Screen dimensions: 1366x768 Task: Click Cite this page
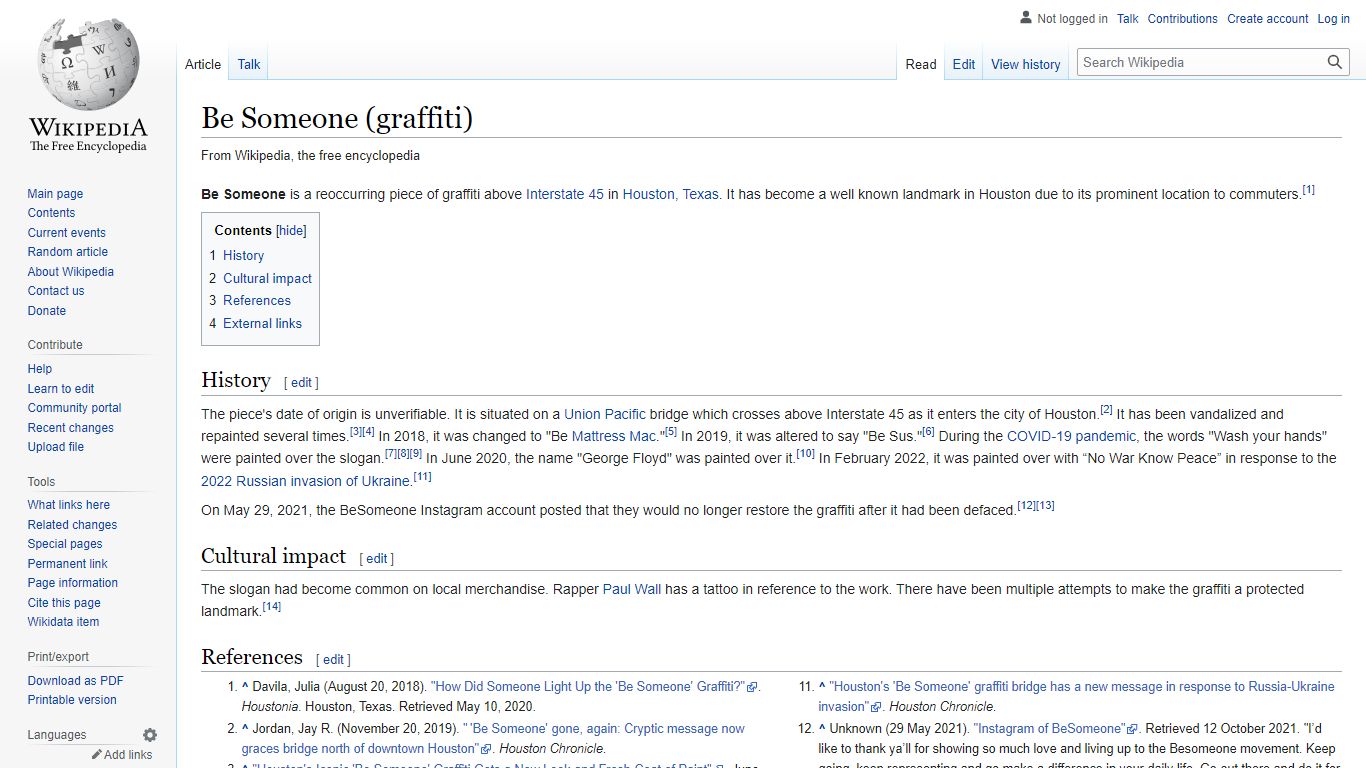(x=64, y=603)
